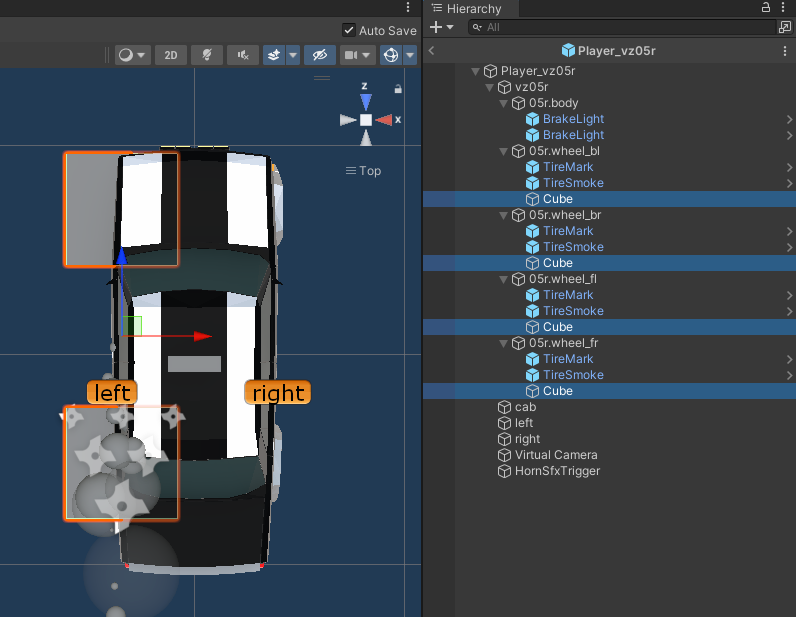This screenshot has width=796, height=617.
Task: Click the red X axis gizmo cone
Action: (384, 120)
